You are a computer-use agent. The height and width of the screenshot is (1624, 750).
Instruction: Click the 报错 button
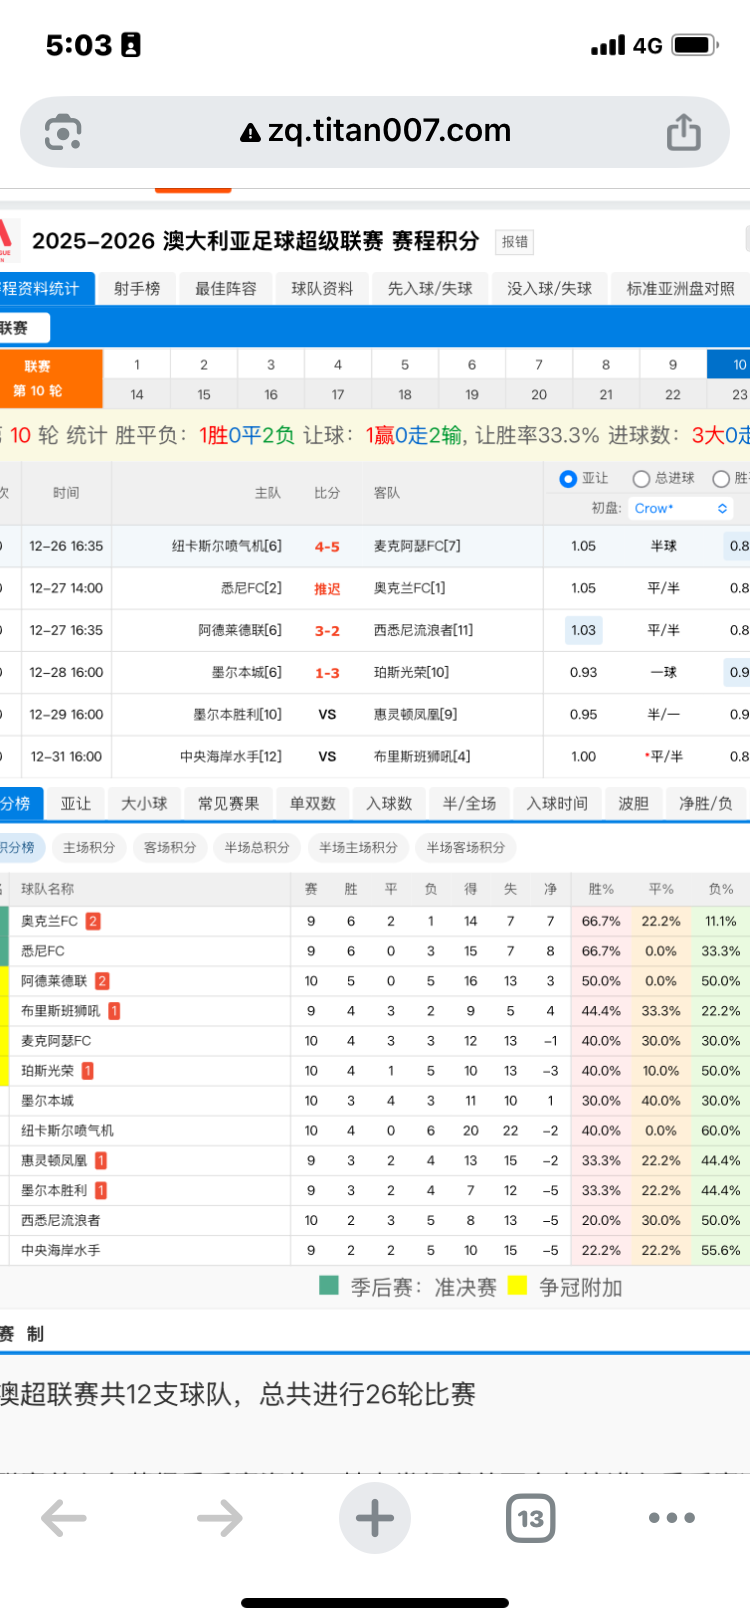click(515, 242)
